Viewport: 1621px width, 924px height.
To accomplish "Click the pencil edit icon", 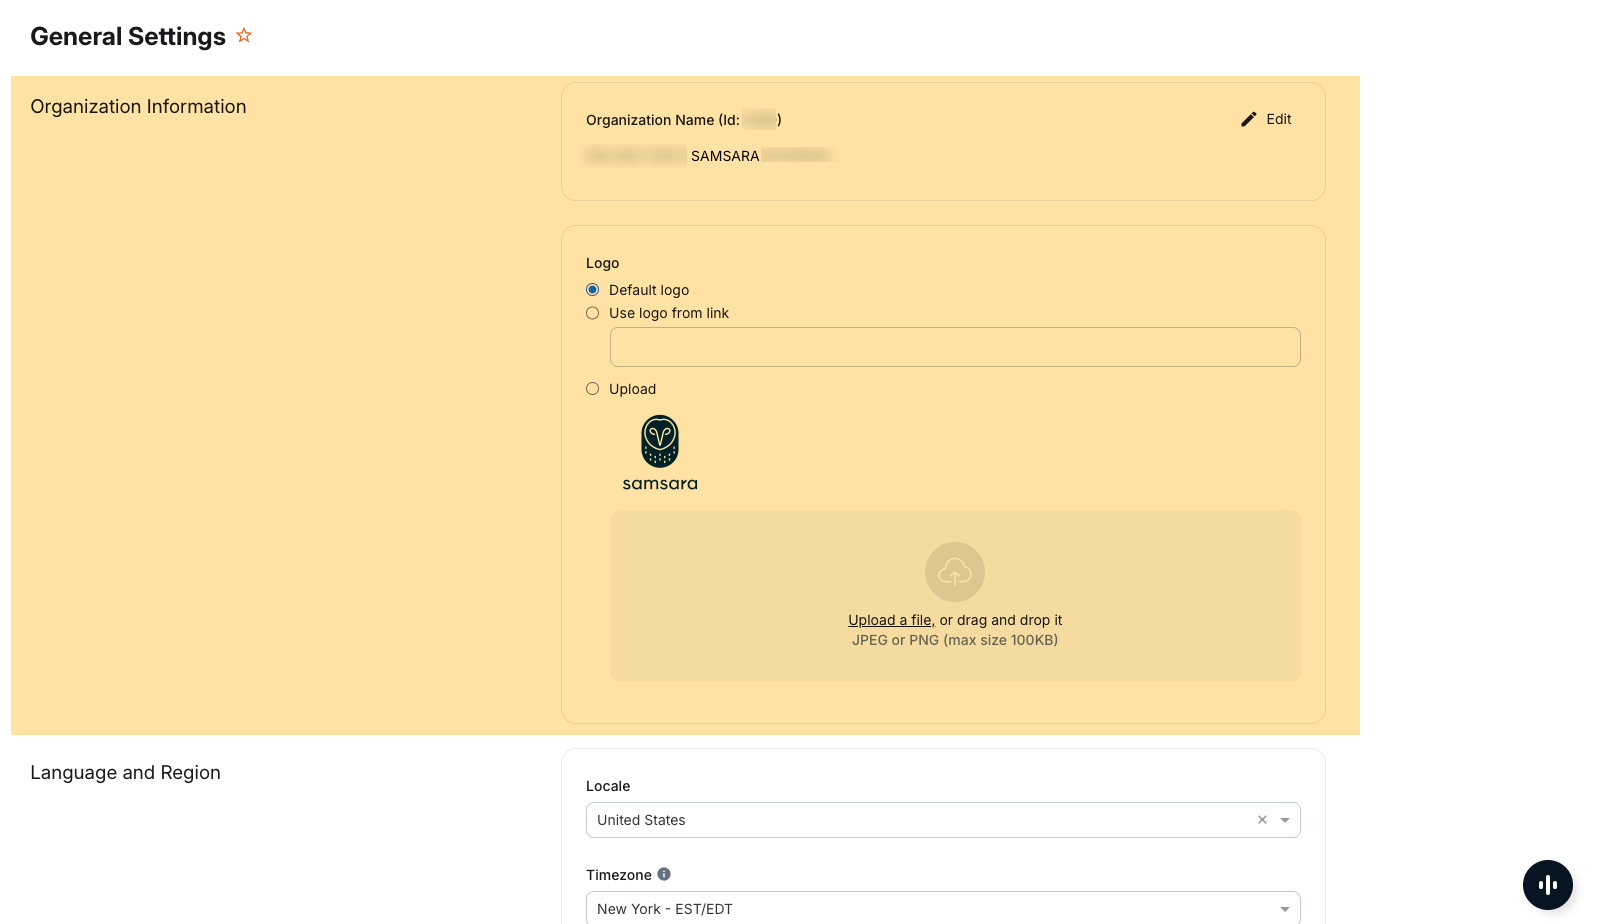I will pos(1248,119).
